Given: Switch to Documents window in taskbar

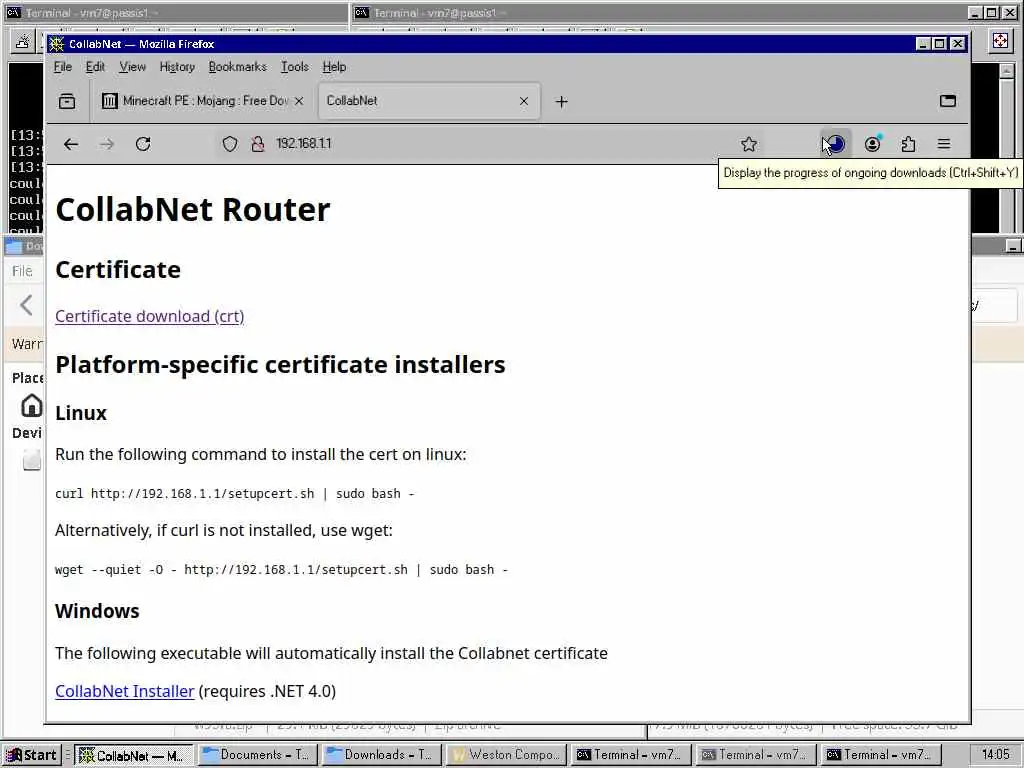Looking at the screenshot, I should 257,756.
